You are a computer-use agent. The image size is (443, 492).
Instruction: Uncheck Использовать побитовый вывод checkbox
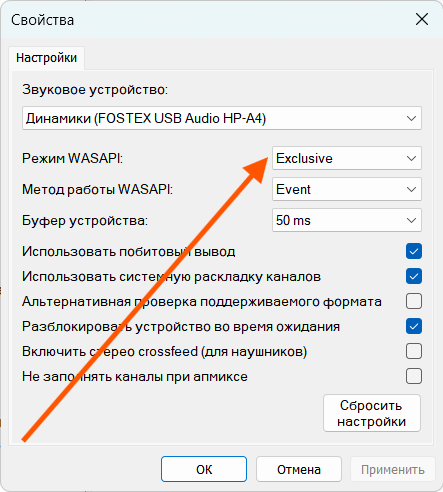[x=414, y=251]
